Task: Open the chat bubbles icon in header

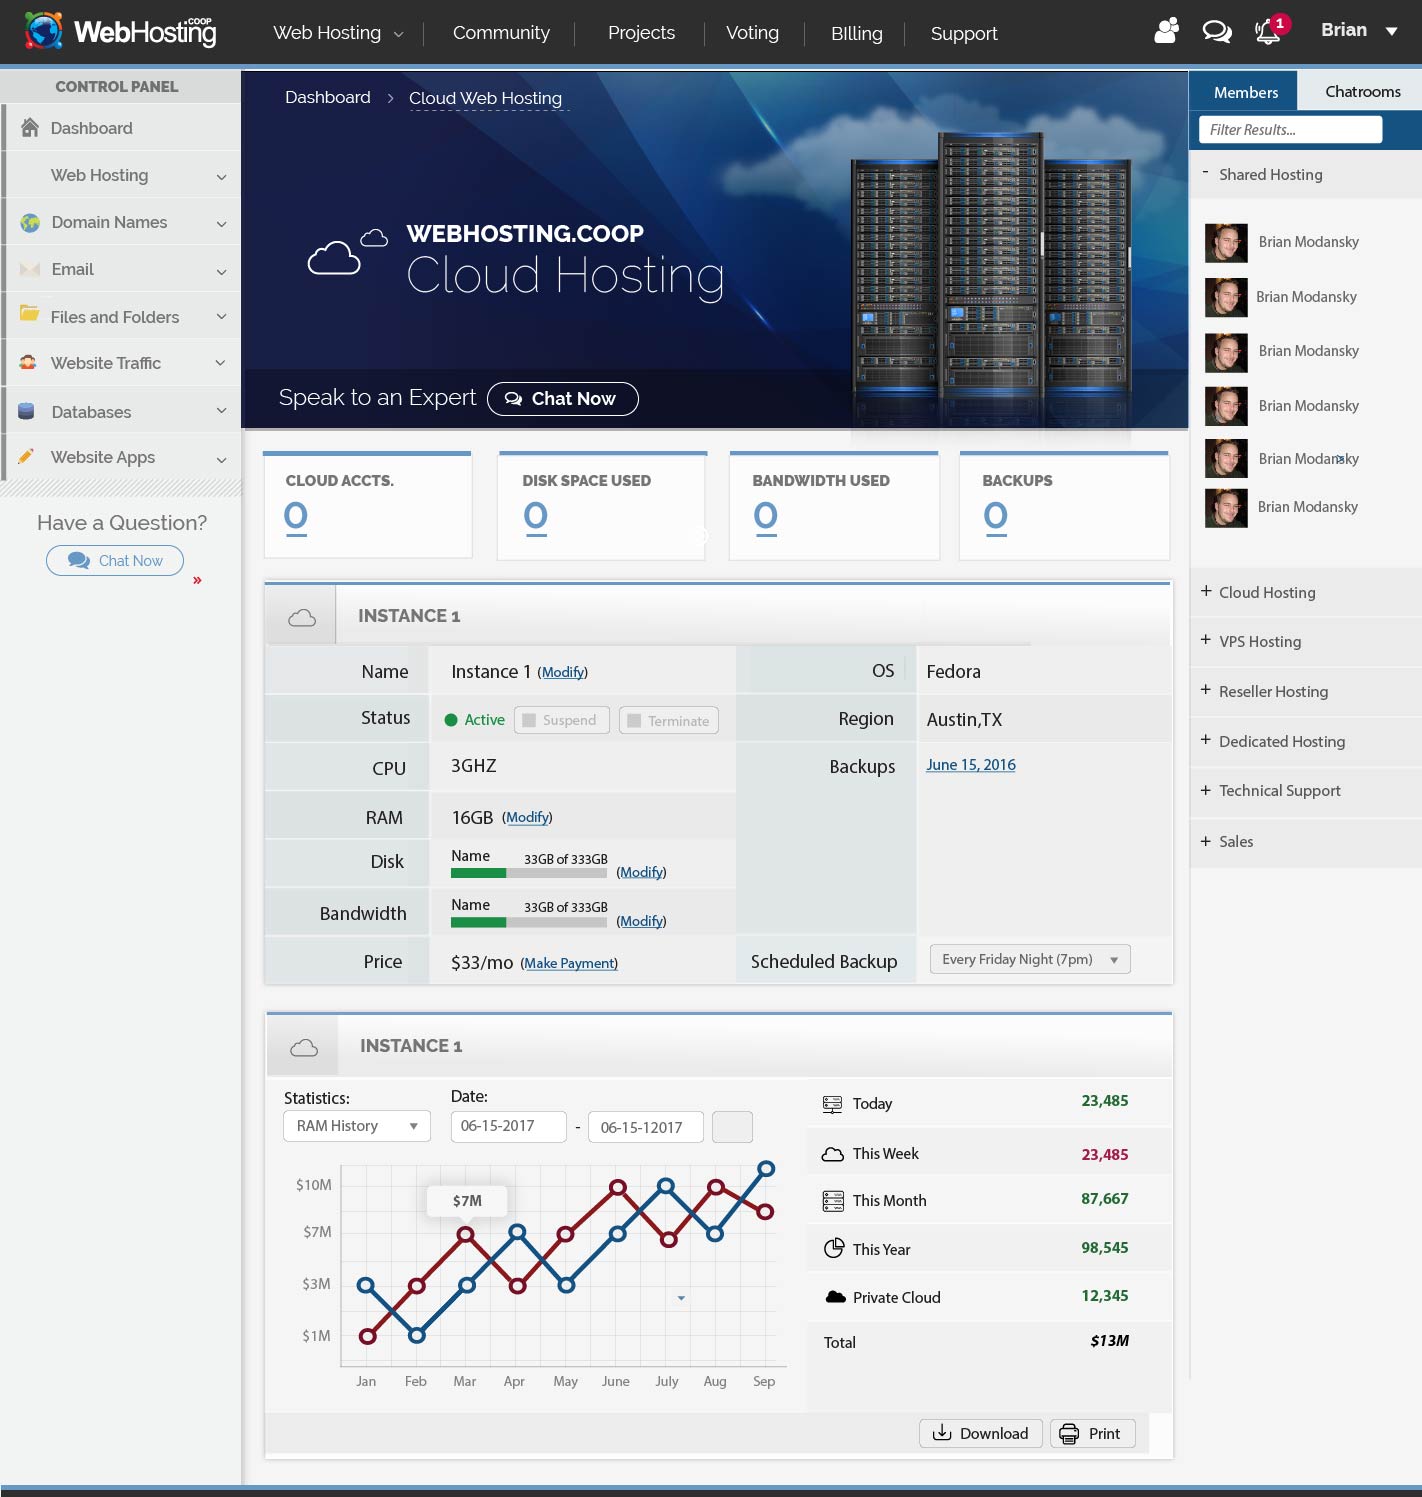Action: point(1217,32)
